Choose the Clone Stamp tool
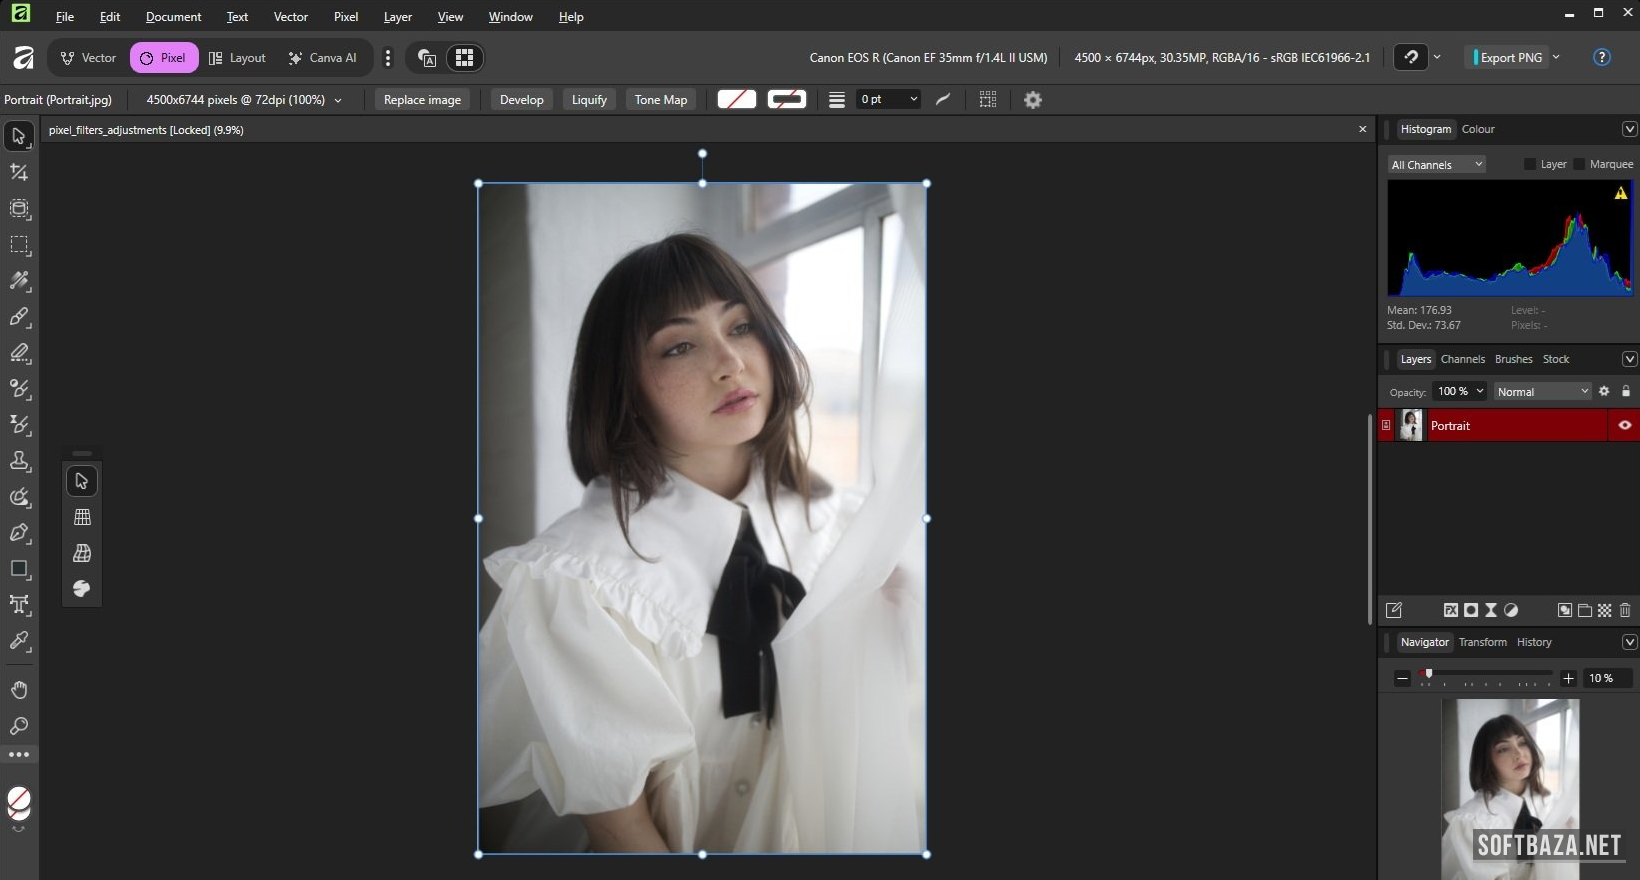This screenshot has height=880, width=1640. tap(19, 461)
